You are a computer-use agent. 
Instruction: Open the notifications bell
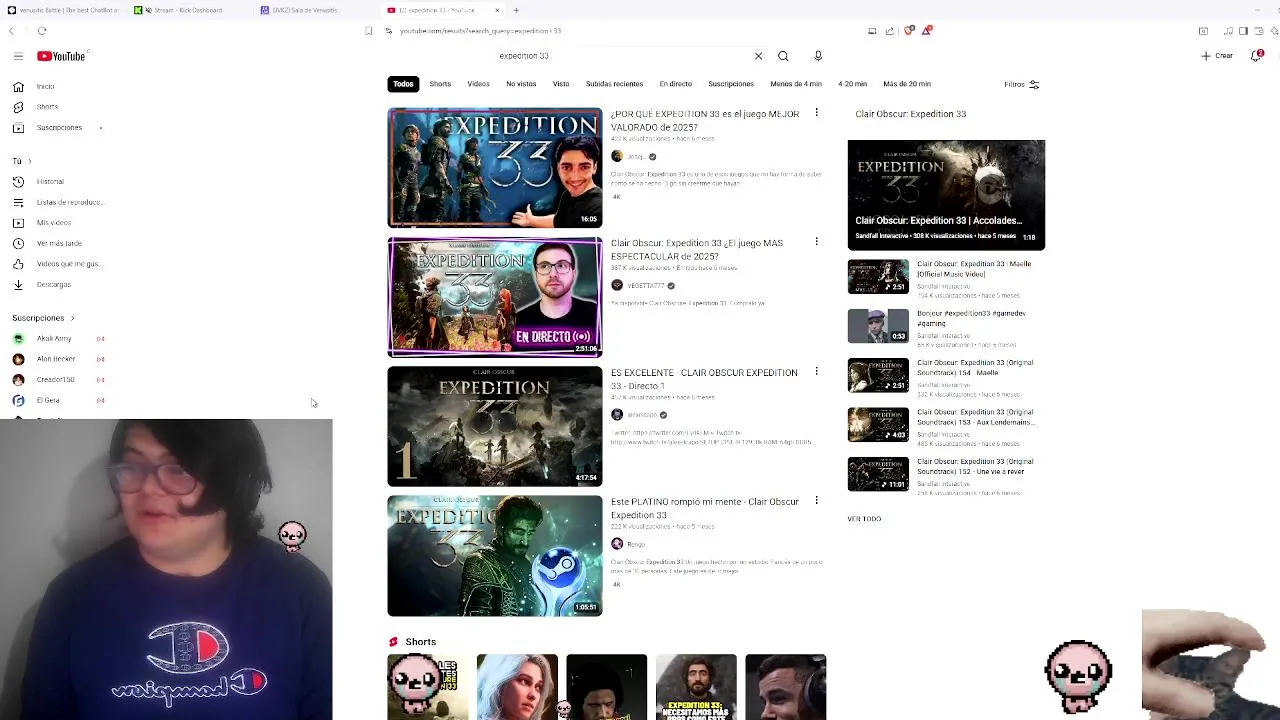click(x=1257, y=56)
